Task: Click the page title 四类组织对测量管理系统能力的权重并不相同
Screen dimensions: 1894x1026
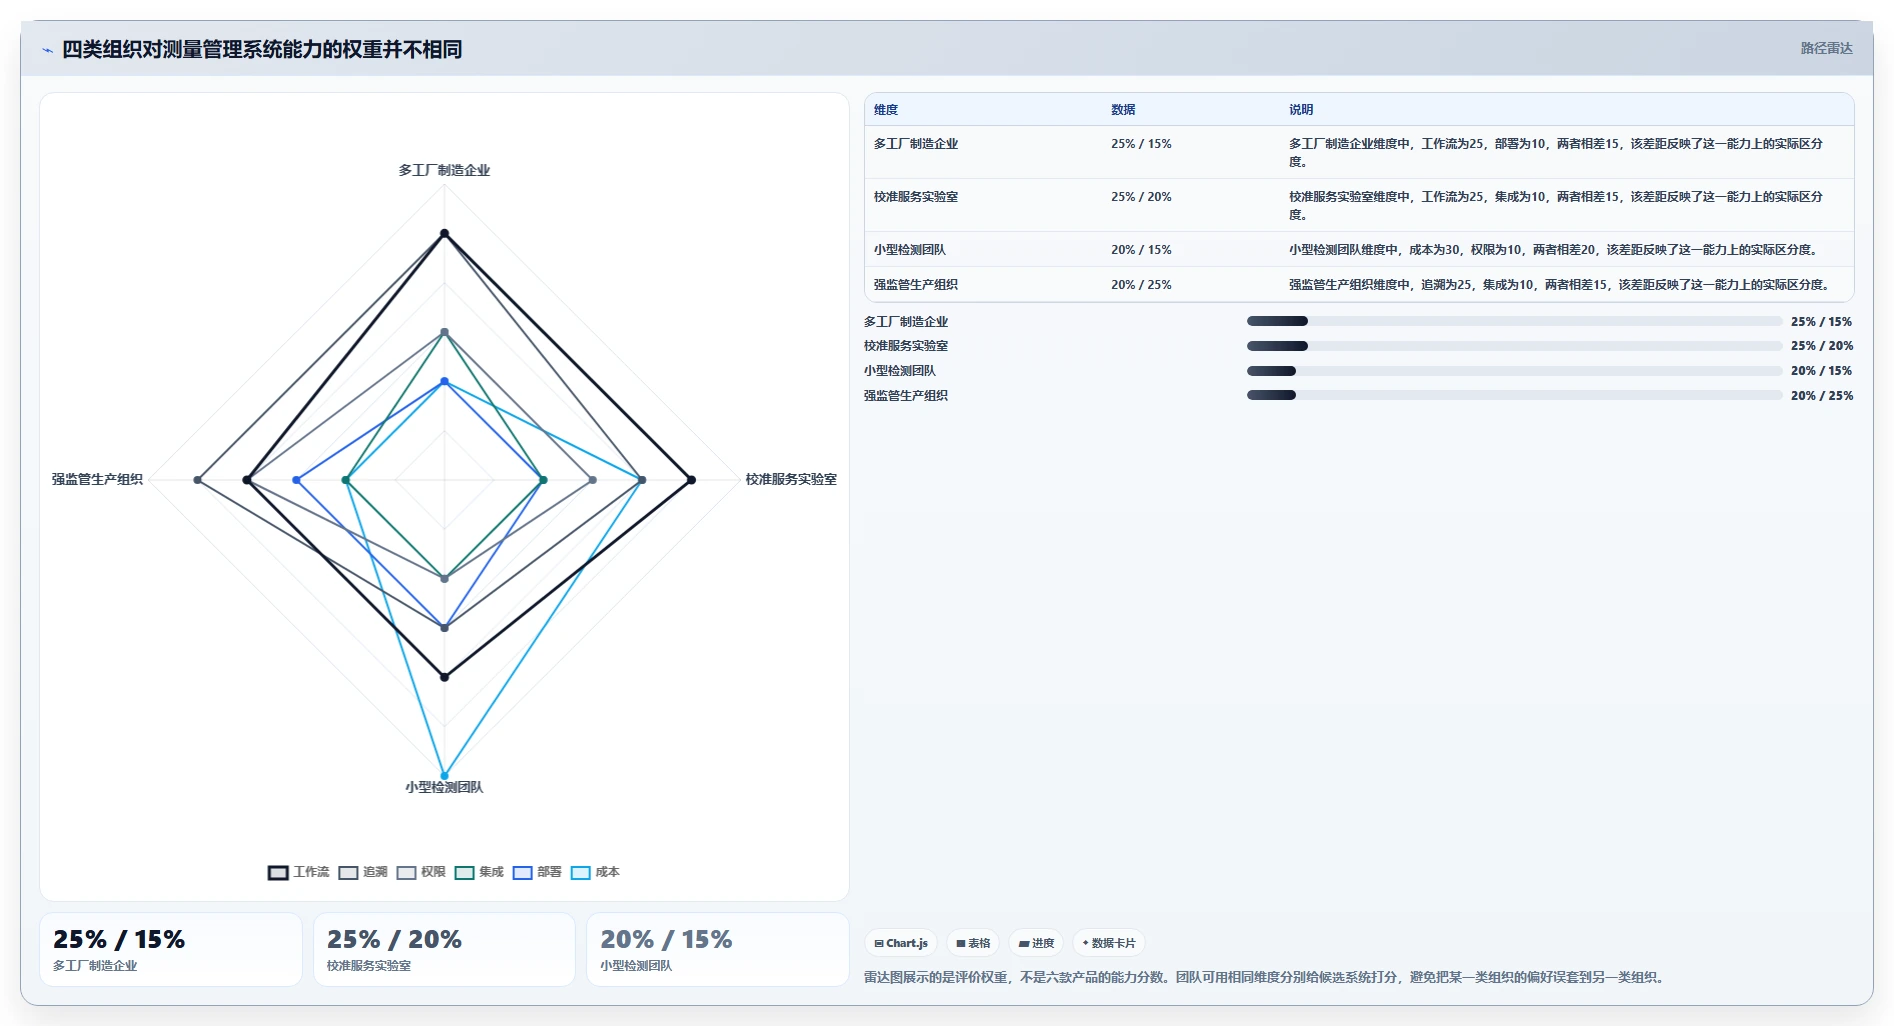Action: 262,49
